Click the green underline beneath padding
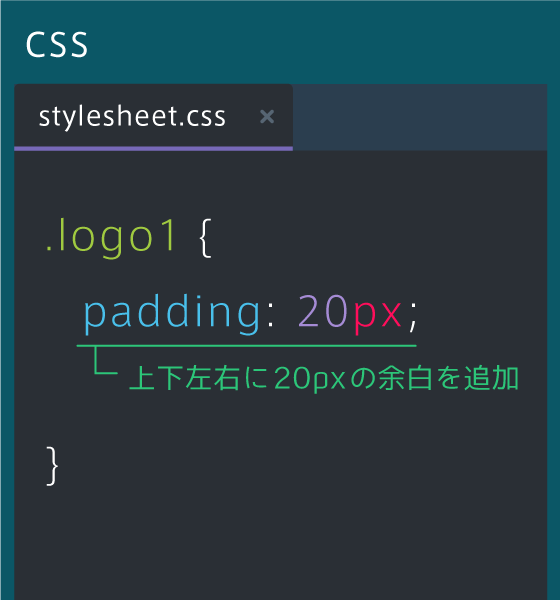The image size is (560, 600). point(247,346)
